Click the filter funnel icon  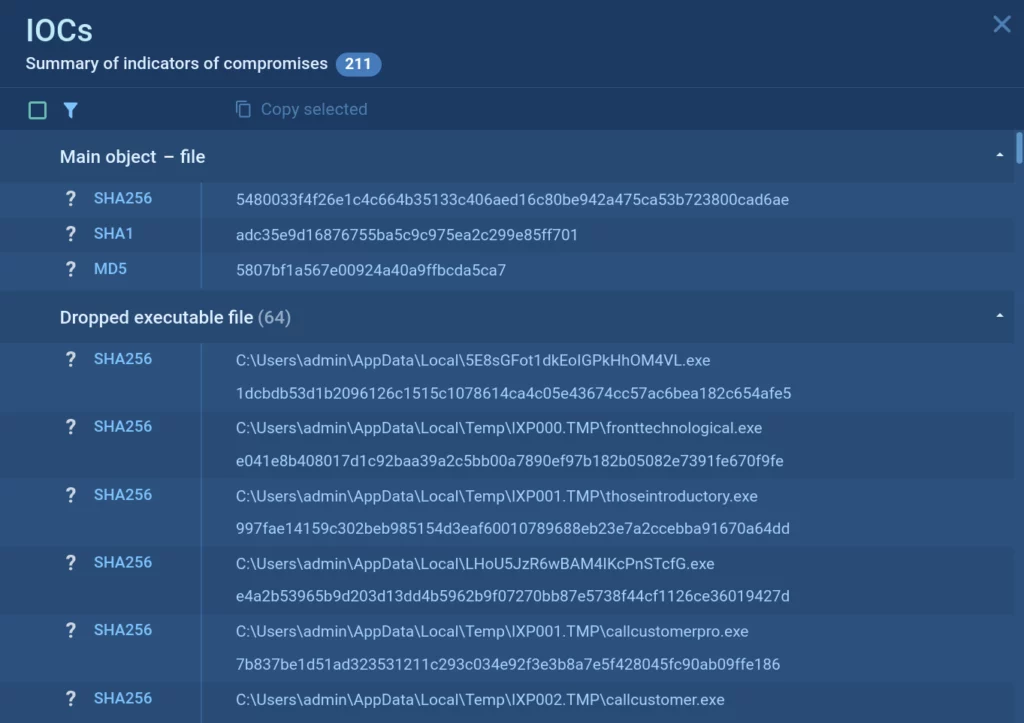click(70, 110)
